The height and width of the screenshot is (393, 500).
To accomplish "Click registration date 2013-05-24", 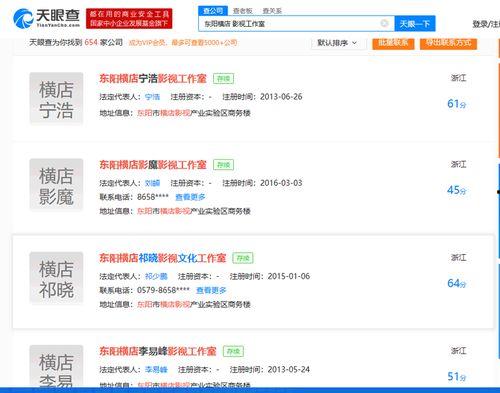I will tap(289, 369).
